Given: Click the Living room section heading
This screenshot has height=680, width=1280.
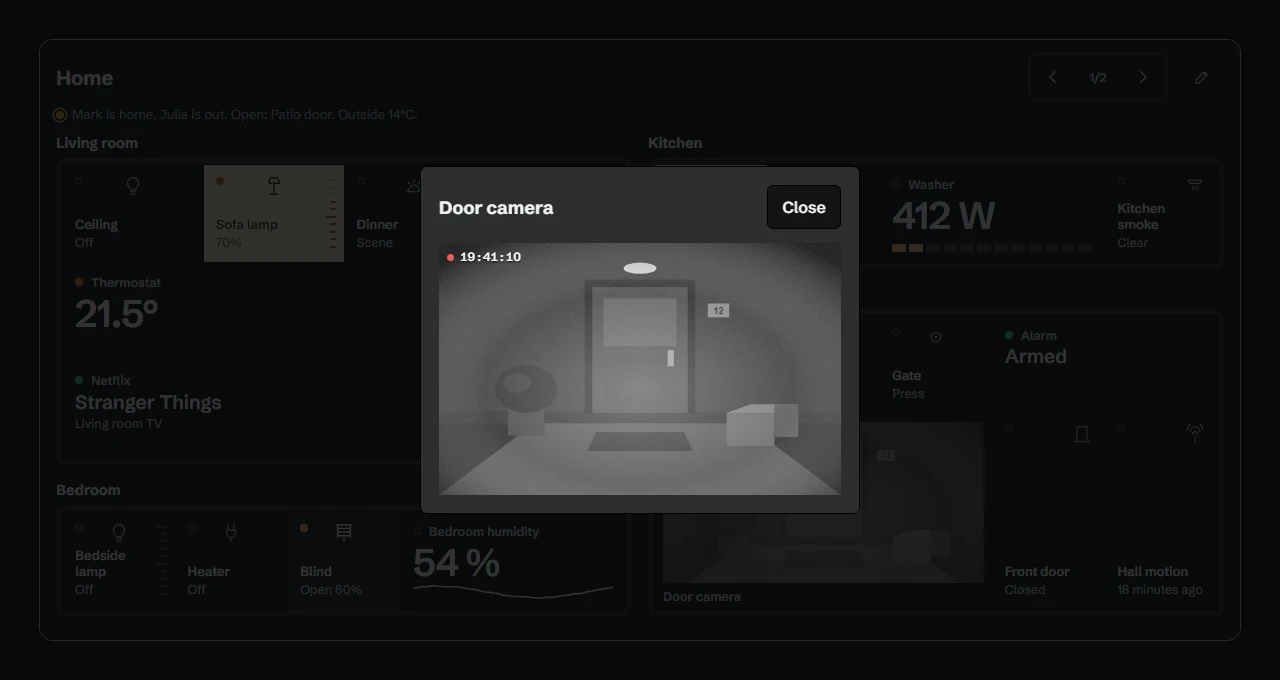Looking at the screenshot, I should [97, 143].
